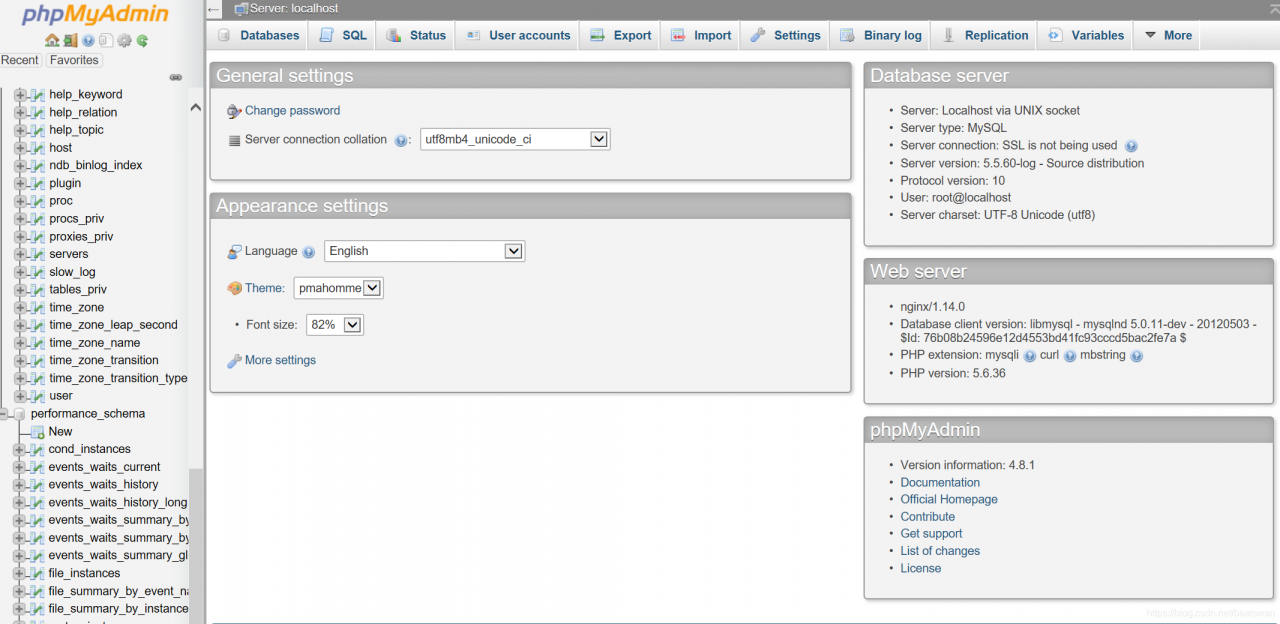Open the Theme pmahomme dropdown

pyautogui.click(x=339, y=288)
